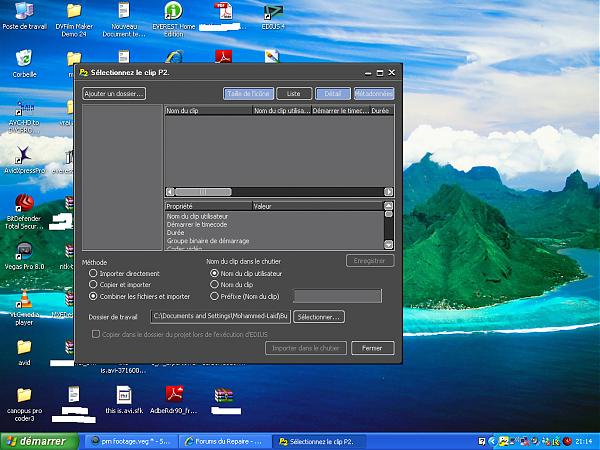Click the clip list horizontal scrollbar thumb
The width and height of the screenshot is (600, 450).
(203, 192)
